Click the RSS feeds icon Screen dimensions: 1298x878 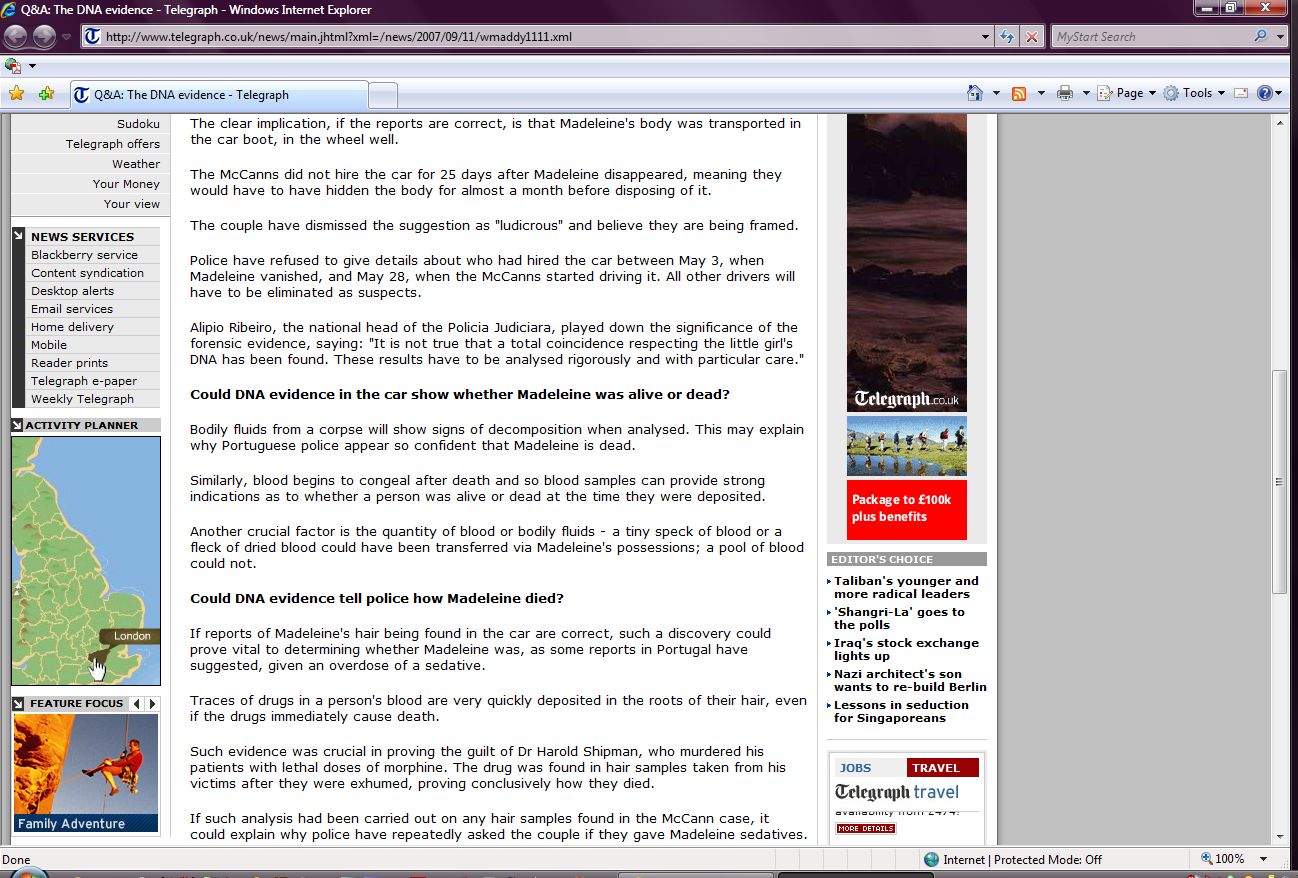[1019, 93]
